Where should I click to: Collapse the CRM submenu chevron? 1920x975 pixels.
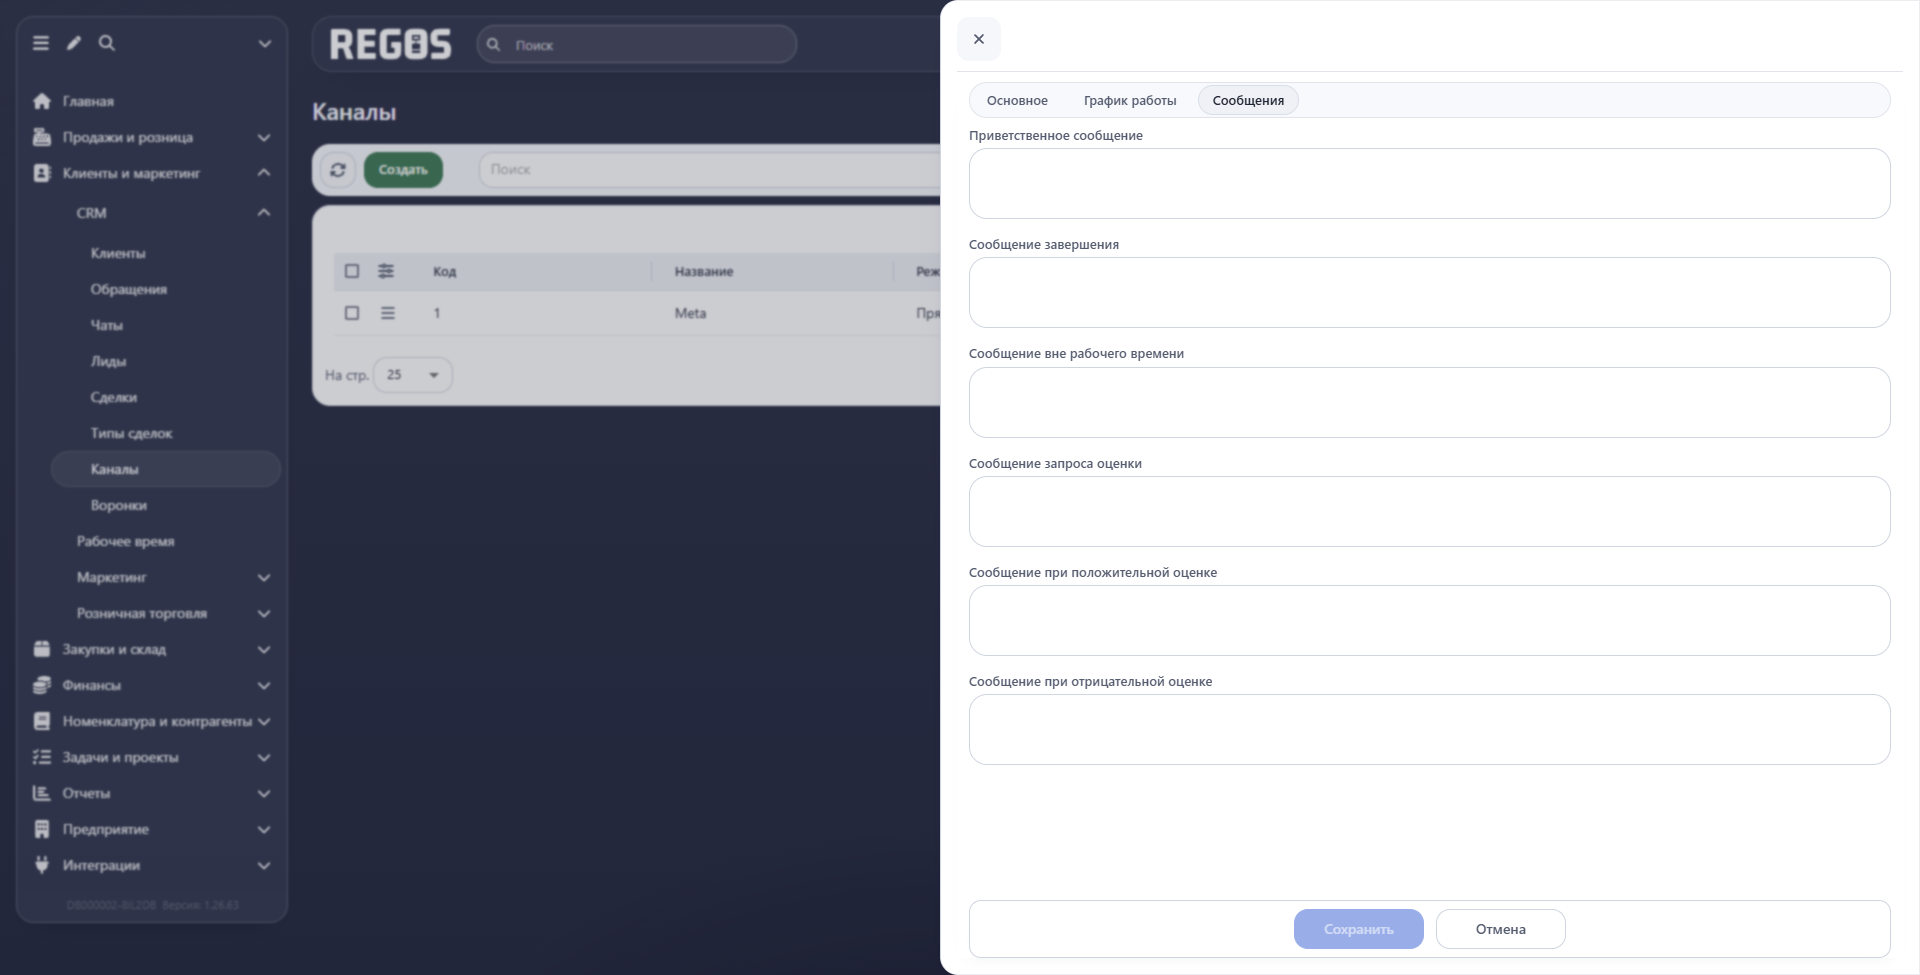264,213
